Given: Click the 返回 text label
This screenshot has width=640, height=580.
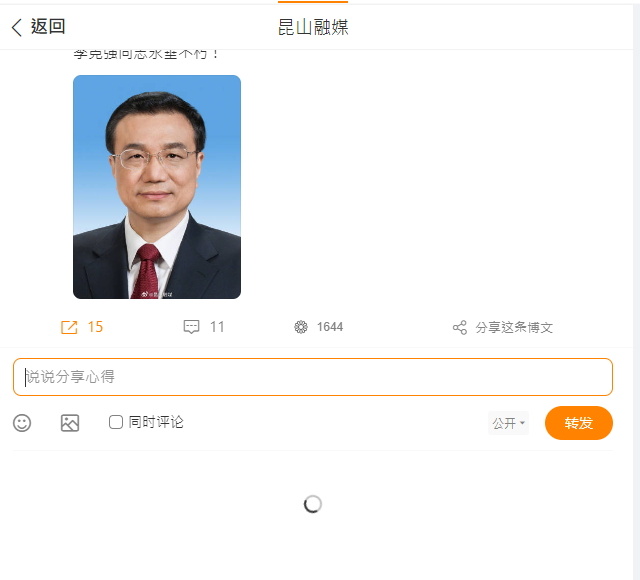Looking at the screenshot, I should pos(48,27).
